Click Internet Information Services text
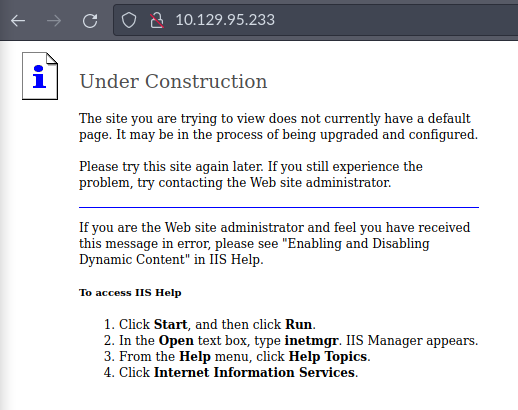The width and height of the screenshot is (518, 410). (254, 372)
